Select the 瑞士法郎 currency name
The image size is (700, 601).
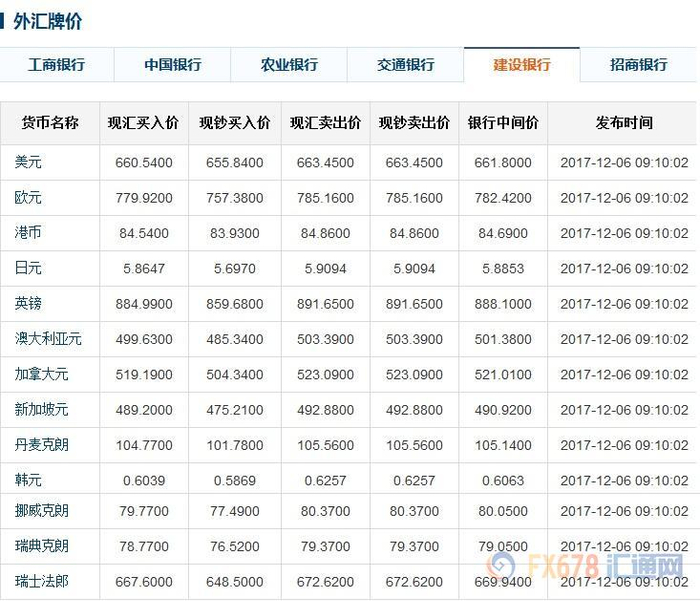tap(42, 581)
